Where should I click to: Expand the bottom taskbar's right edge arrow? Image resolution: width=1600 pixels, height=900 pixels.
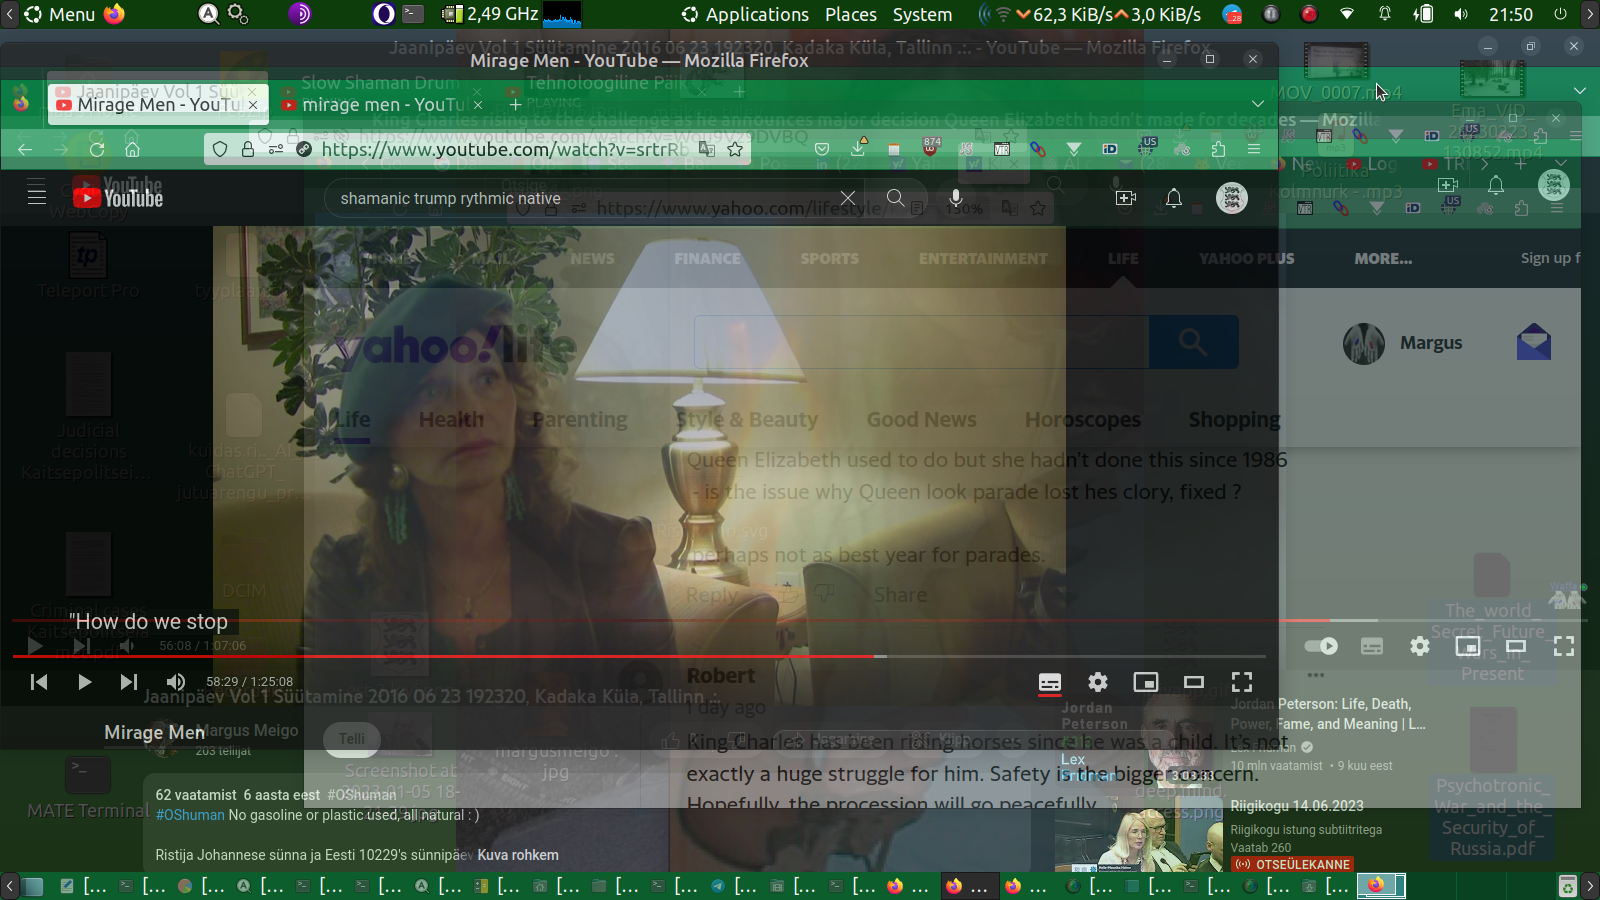(x=1590, y=886)
